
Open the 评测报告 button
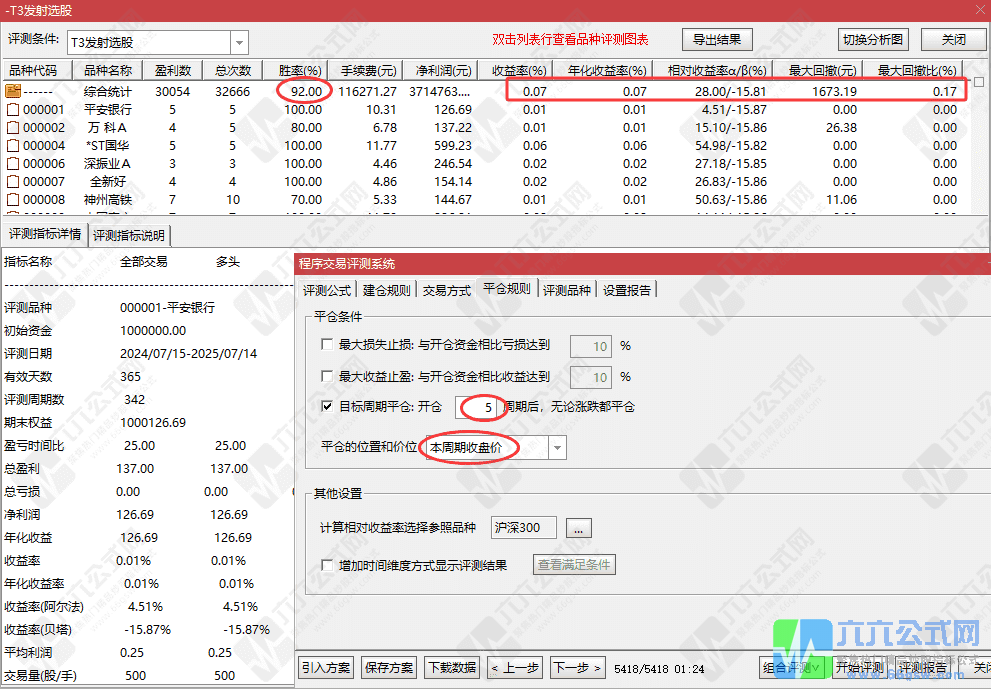[x=923, y=668]
